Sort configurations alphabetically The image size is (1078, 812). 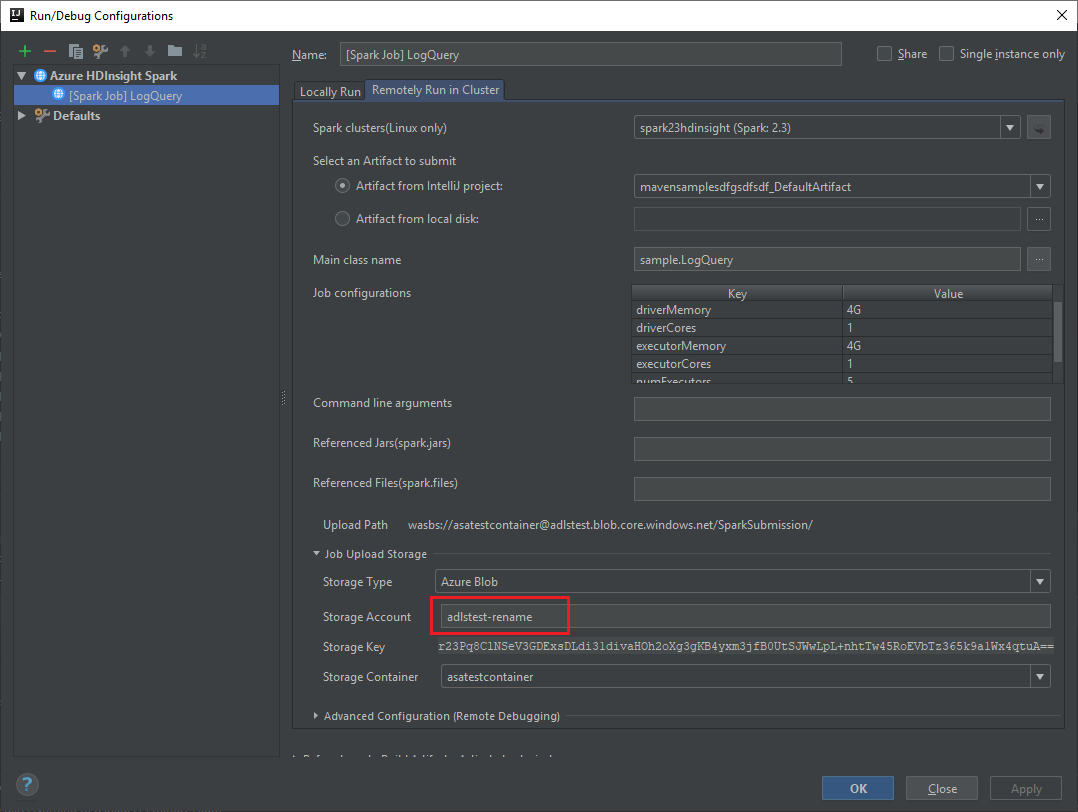click(198, 50)
